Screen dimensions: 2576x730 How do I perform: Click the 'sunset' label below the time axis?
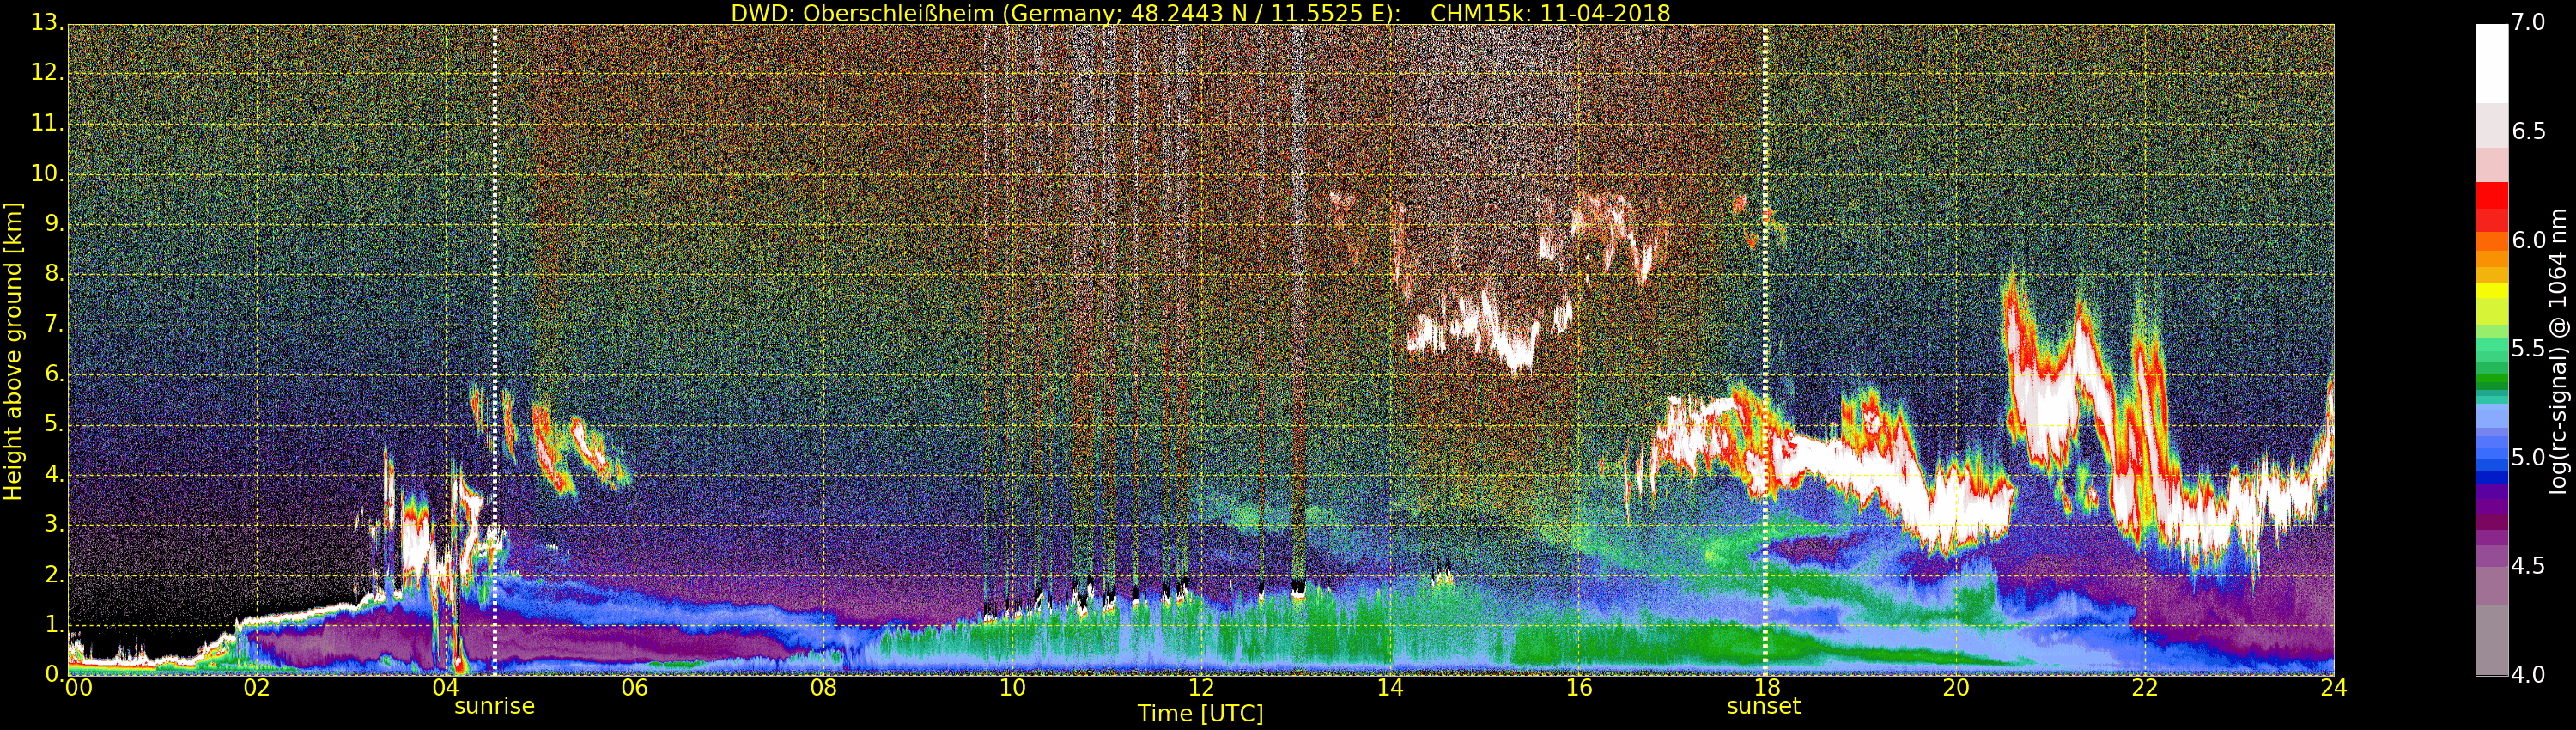[x=1763, y=706]
